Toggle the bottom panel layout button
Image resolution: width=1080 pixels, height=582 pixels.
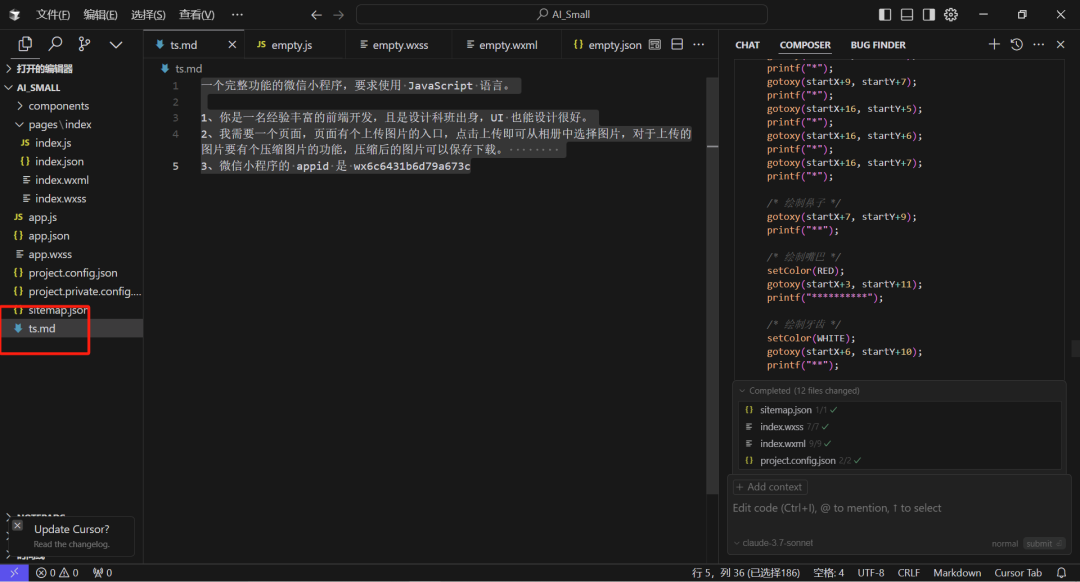907,14
